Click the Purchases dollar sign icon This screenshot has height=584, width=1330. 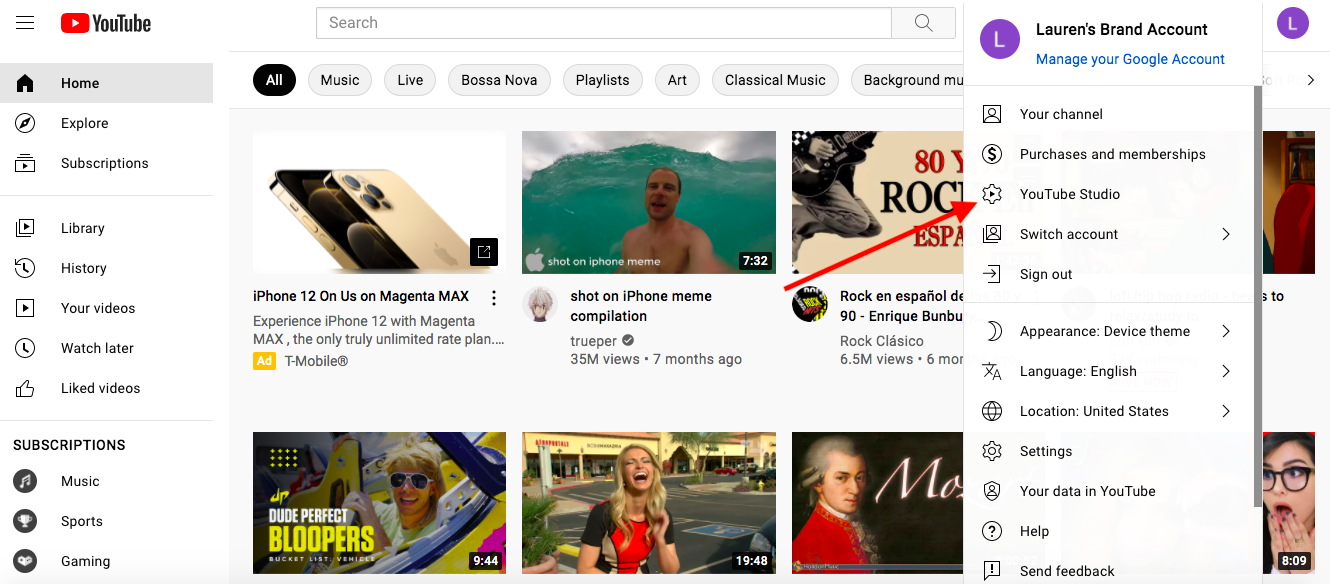pyautogui.click(x=992, y=154)
